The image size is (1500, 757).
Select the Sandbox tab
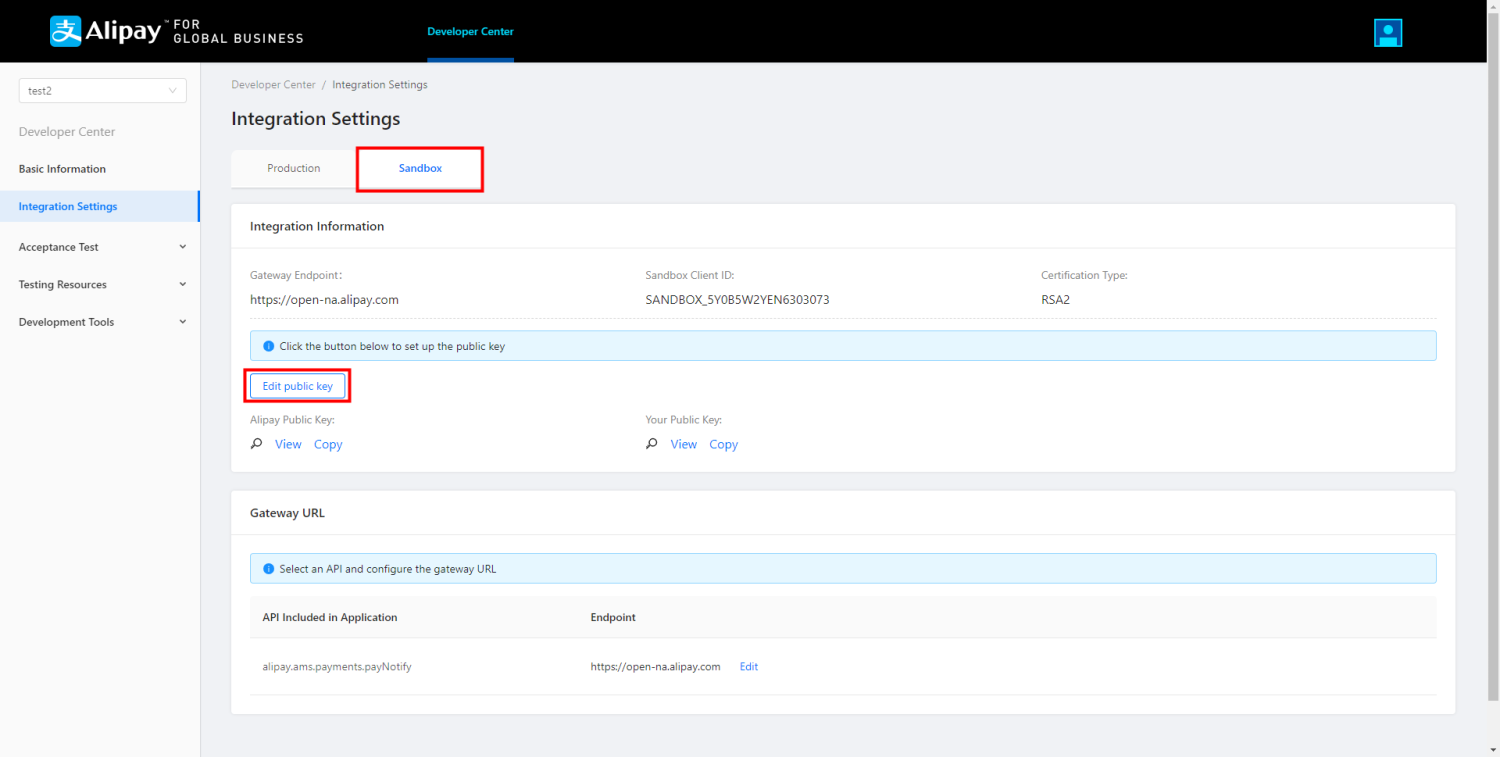420,169
